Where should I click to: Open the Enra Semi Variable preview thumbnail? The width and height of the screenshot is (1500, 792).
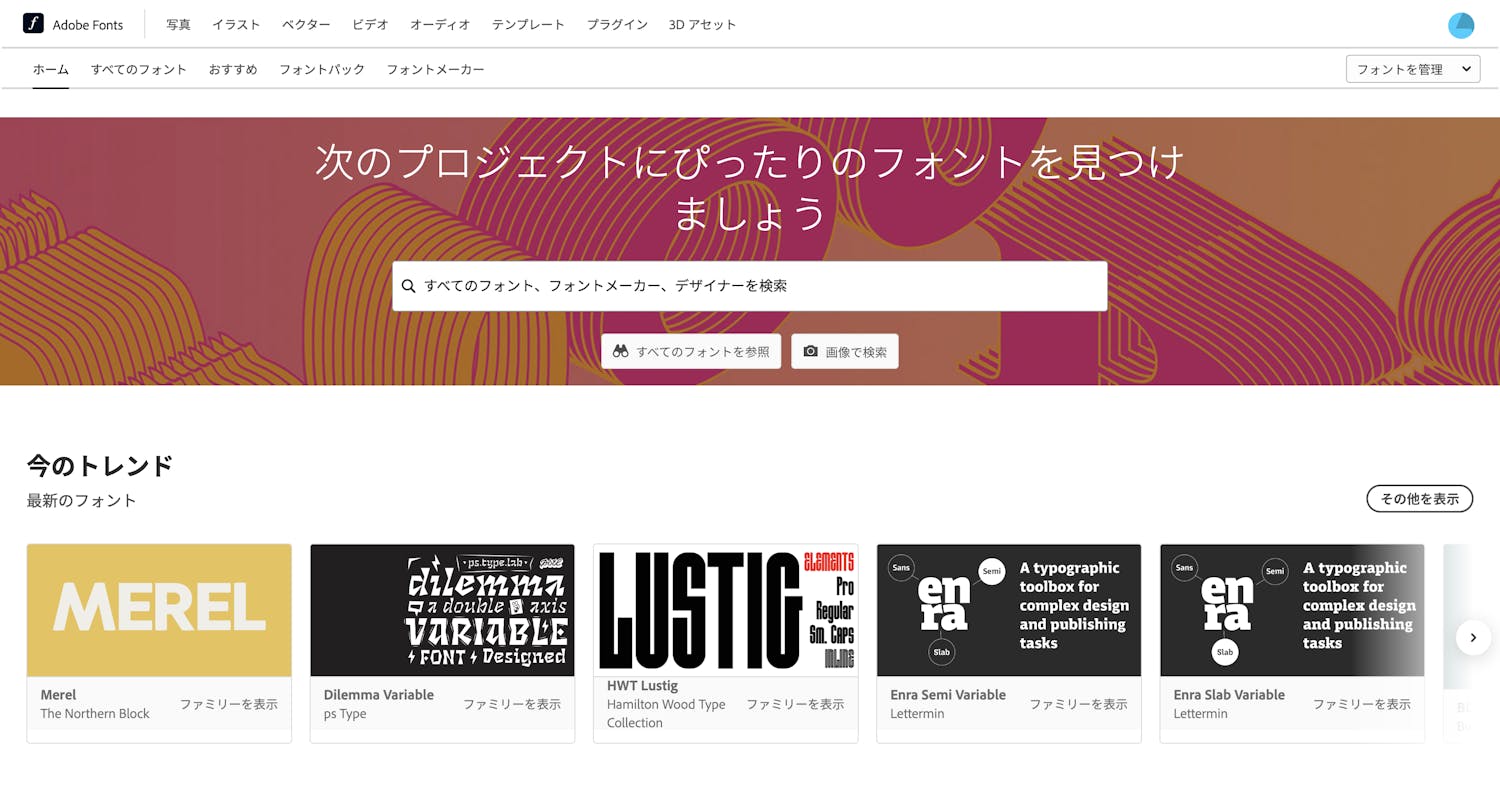pos(1008,610)
